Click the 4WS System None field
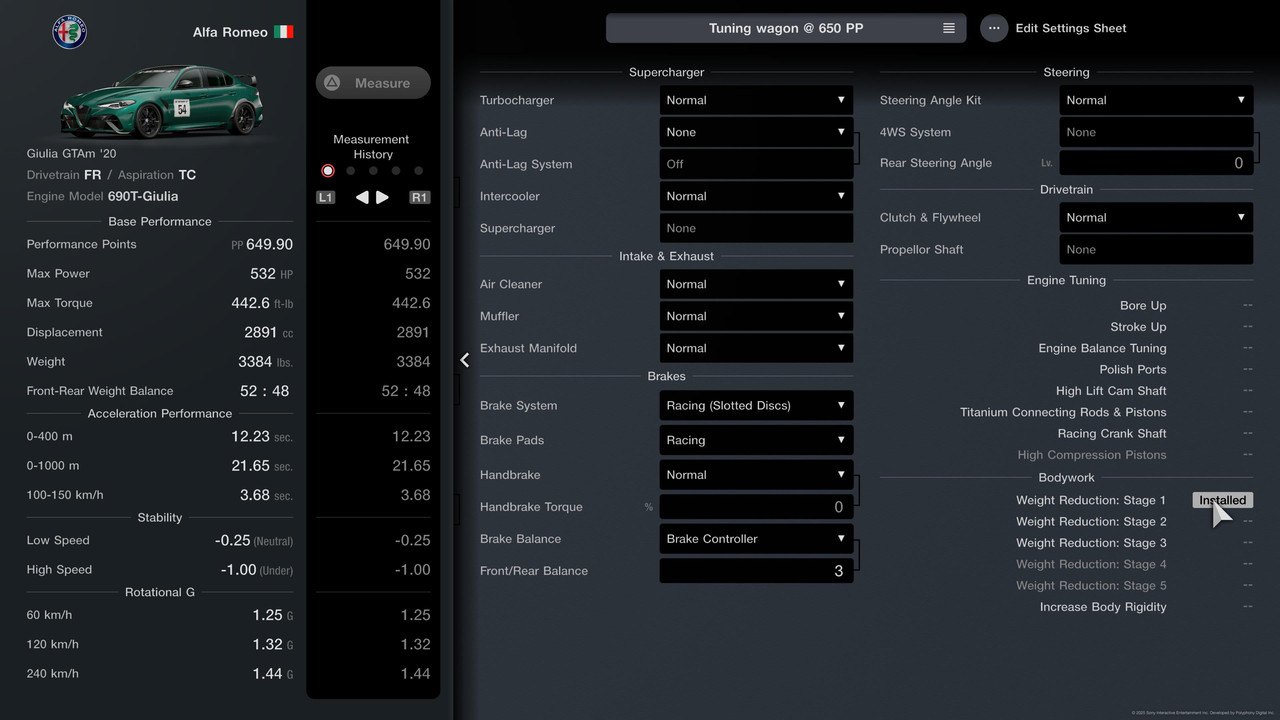Screen dimensions: 1280x720 tap(1156, 132)
